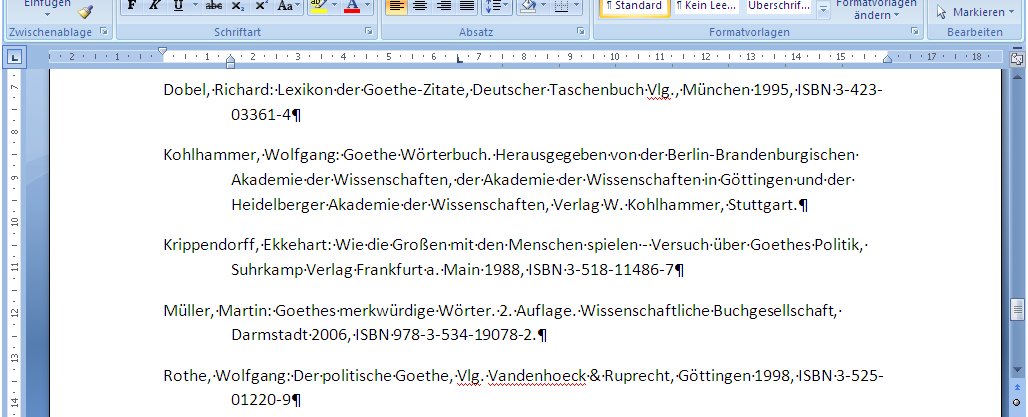1028x417 pixels.
Task: Open the Absatz dialog launcher
Action: [x=580, y=31]
